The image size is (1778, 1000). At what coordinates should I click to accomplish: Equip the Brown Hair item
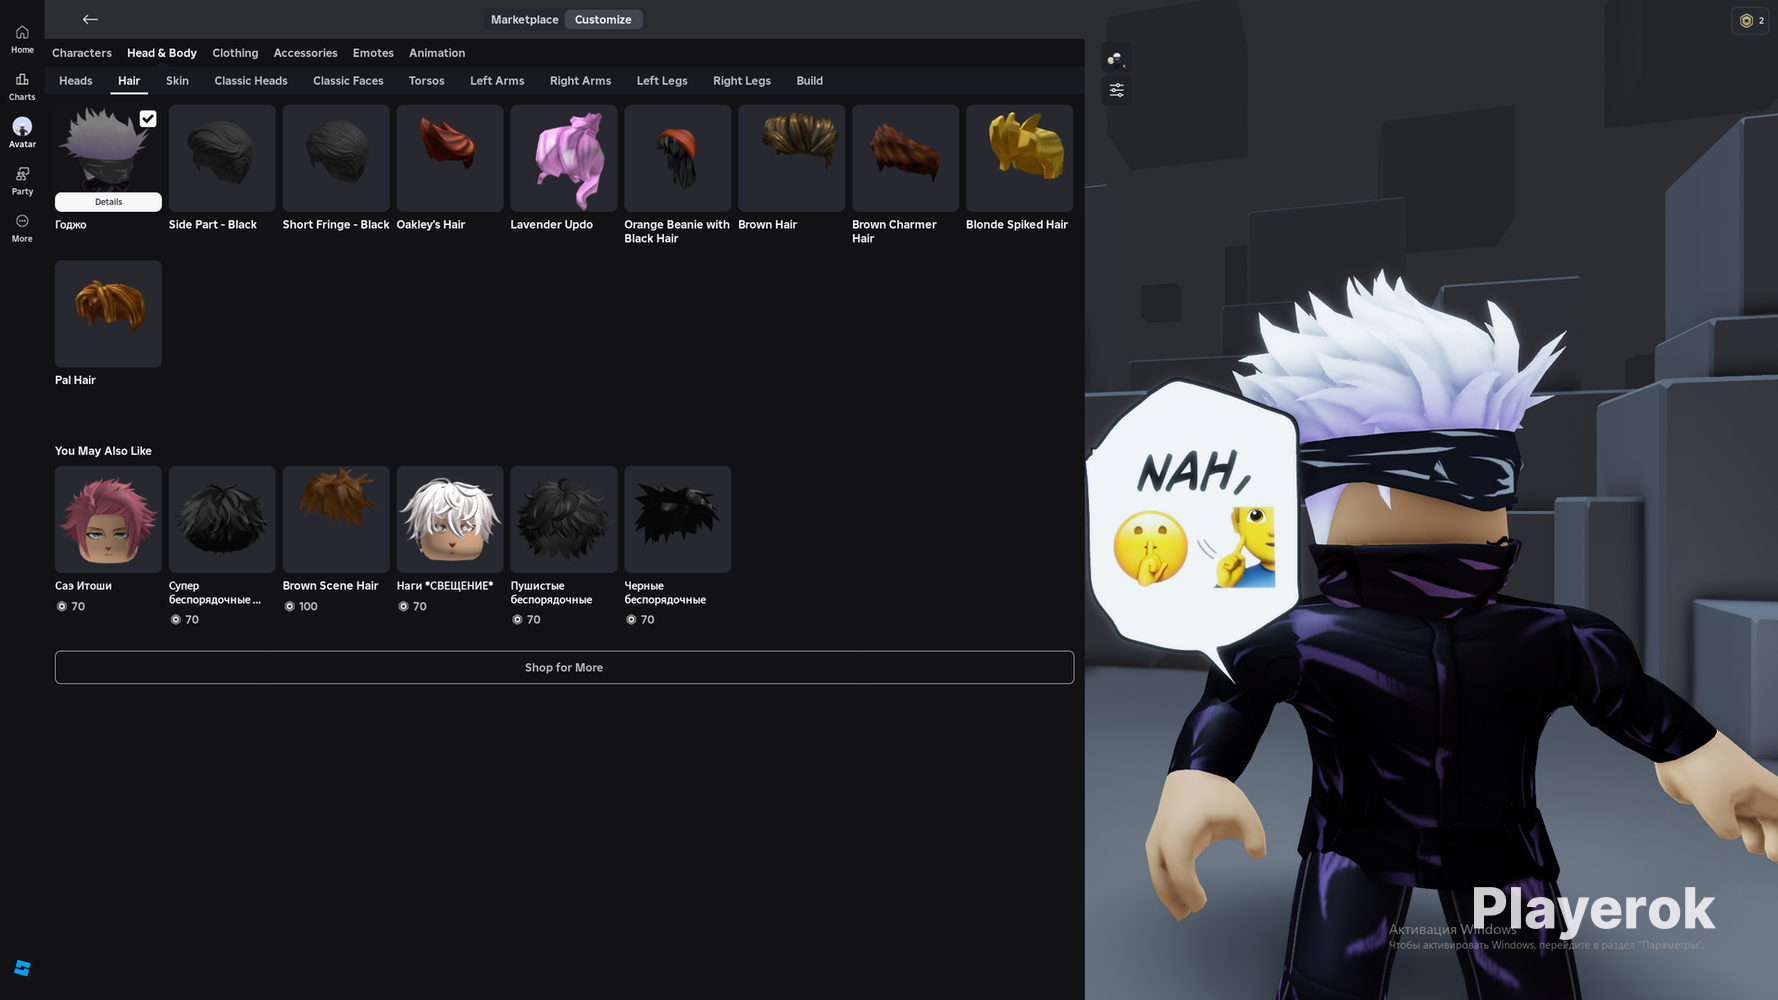[x=792, y=158]
